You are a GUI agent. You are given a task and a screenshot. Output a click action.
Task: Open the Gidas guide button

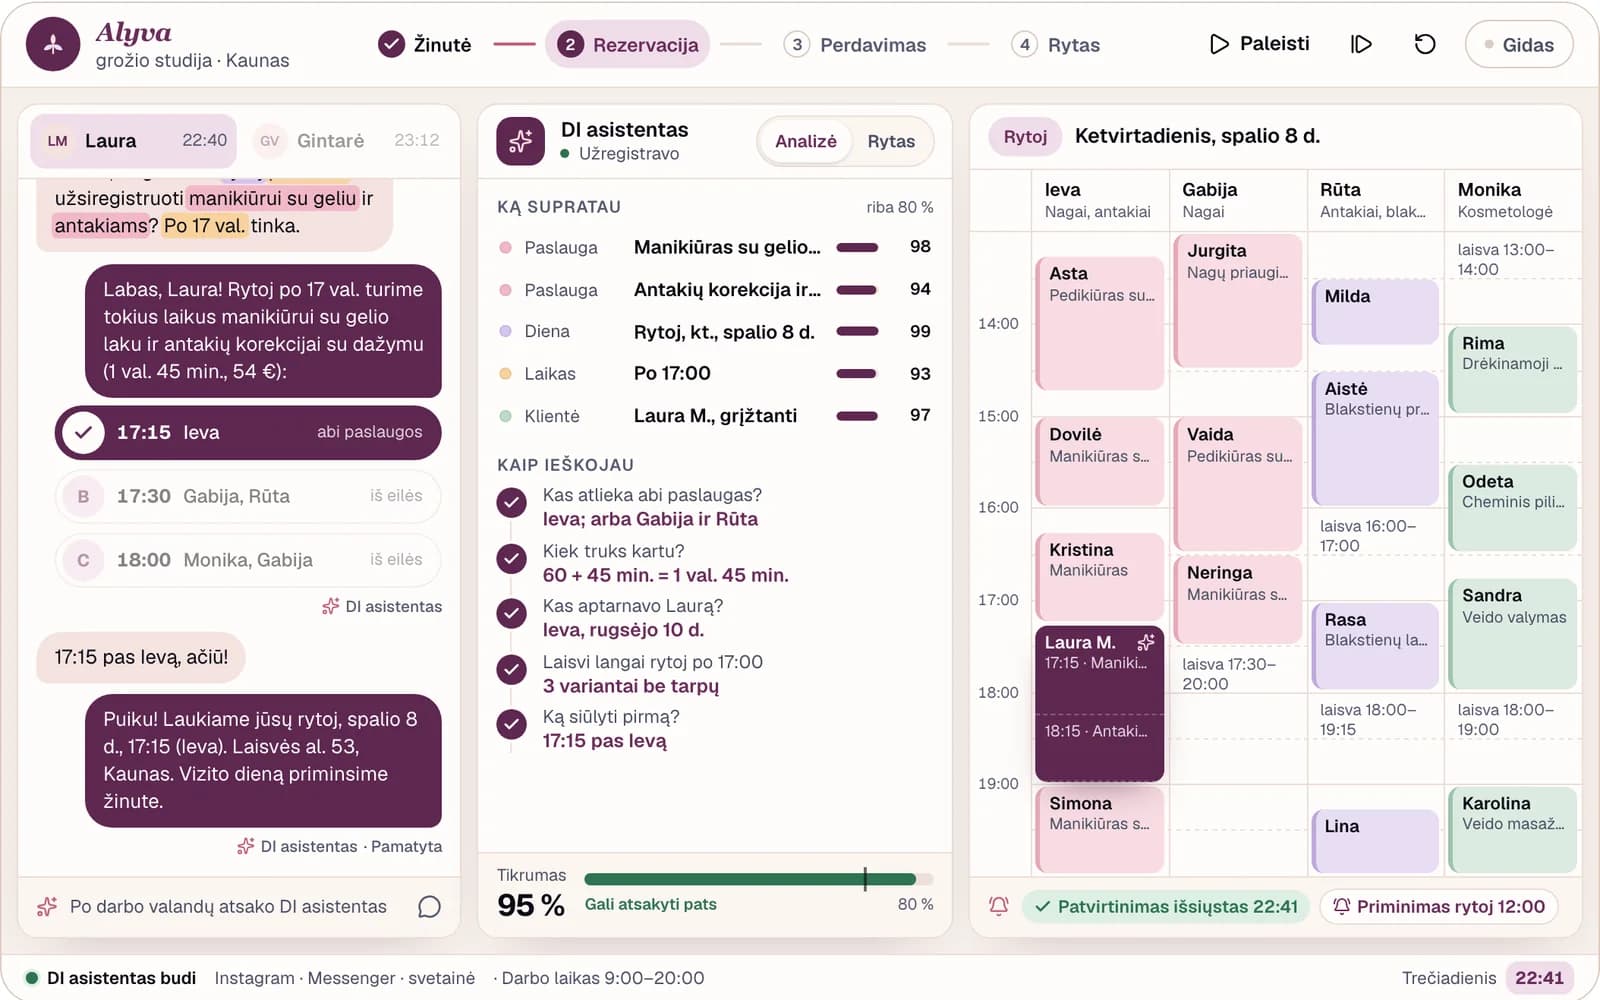coord(1518,45)
